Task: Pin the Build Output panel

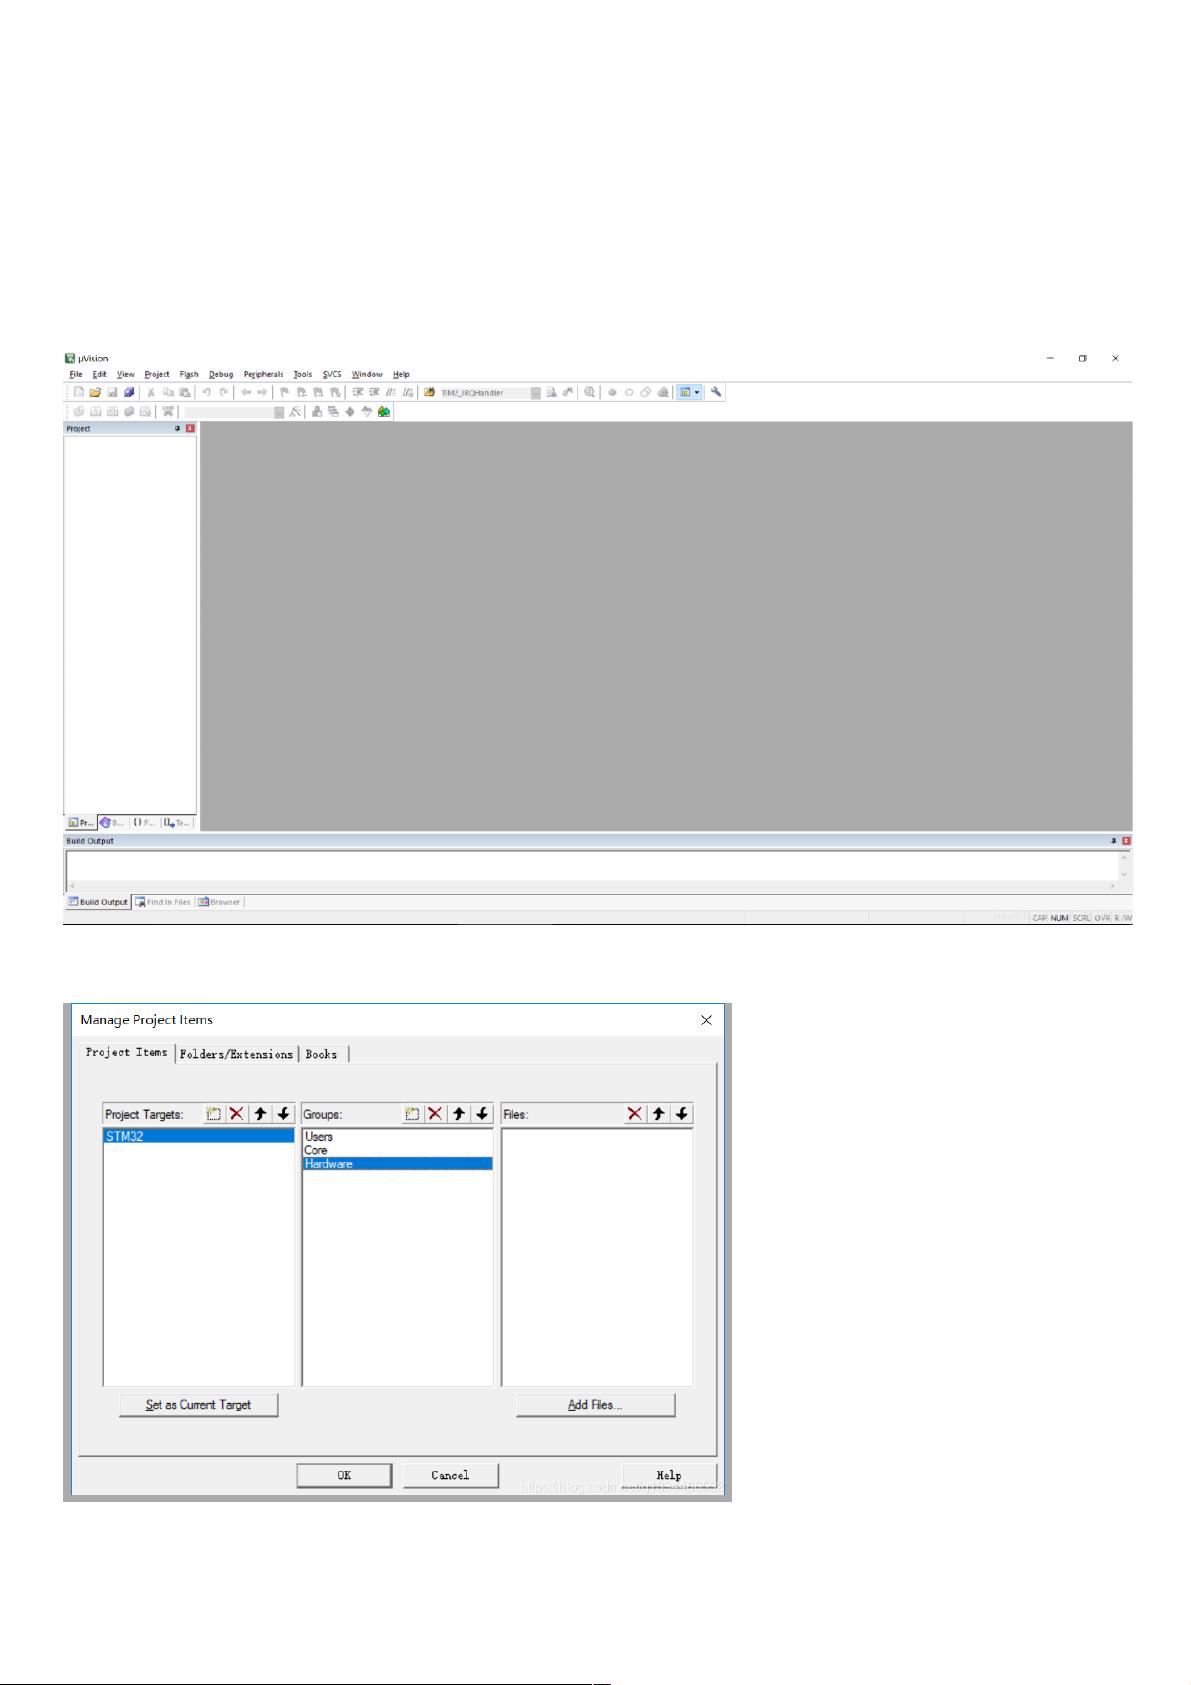Action: pyautogui.click(x=1113, y=841)
